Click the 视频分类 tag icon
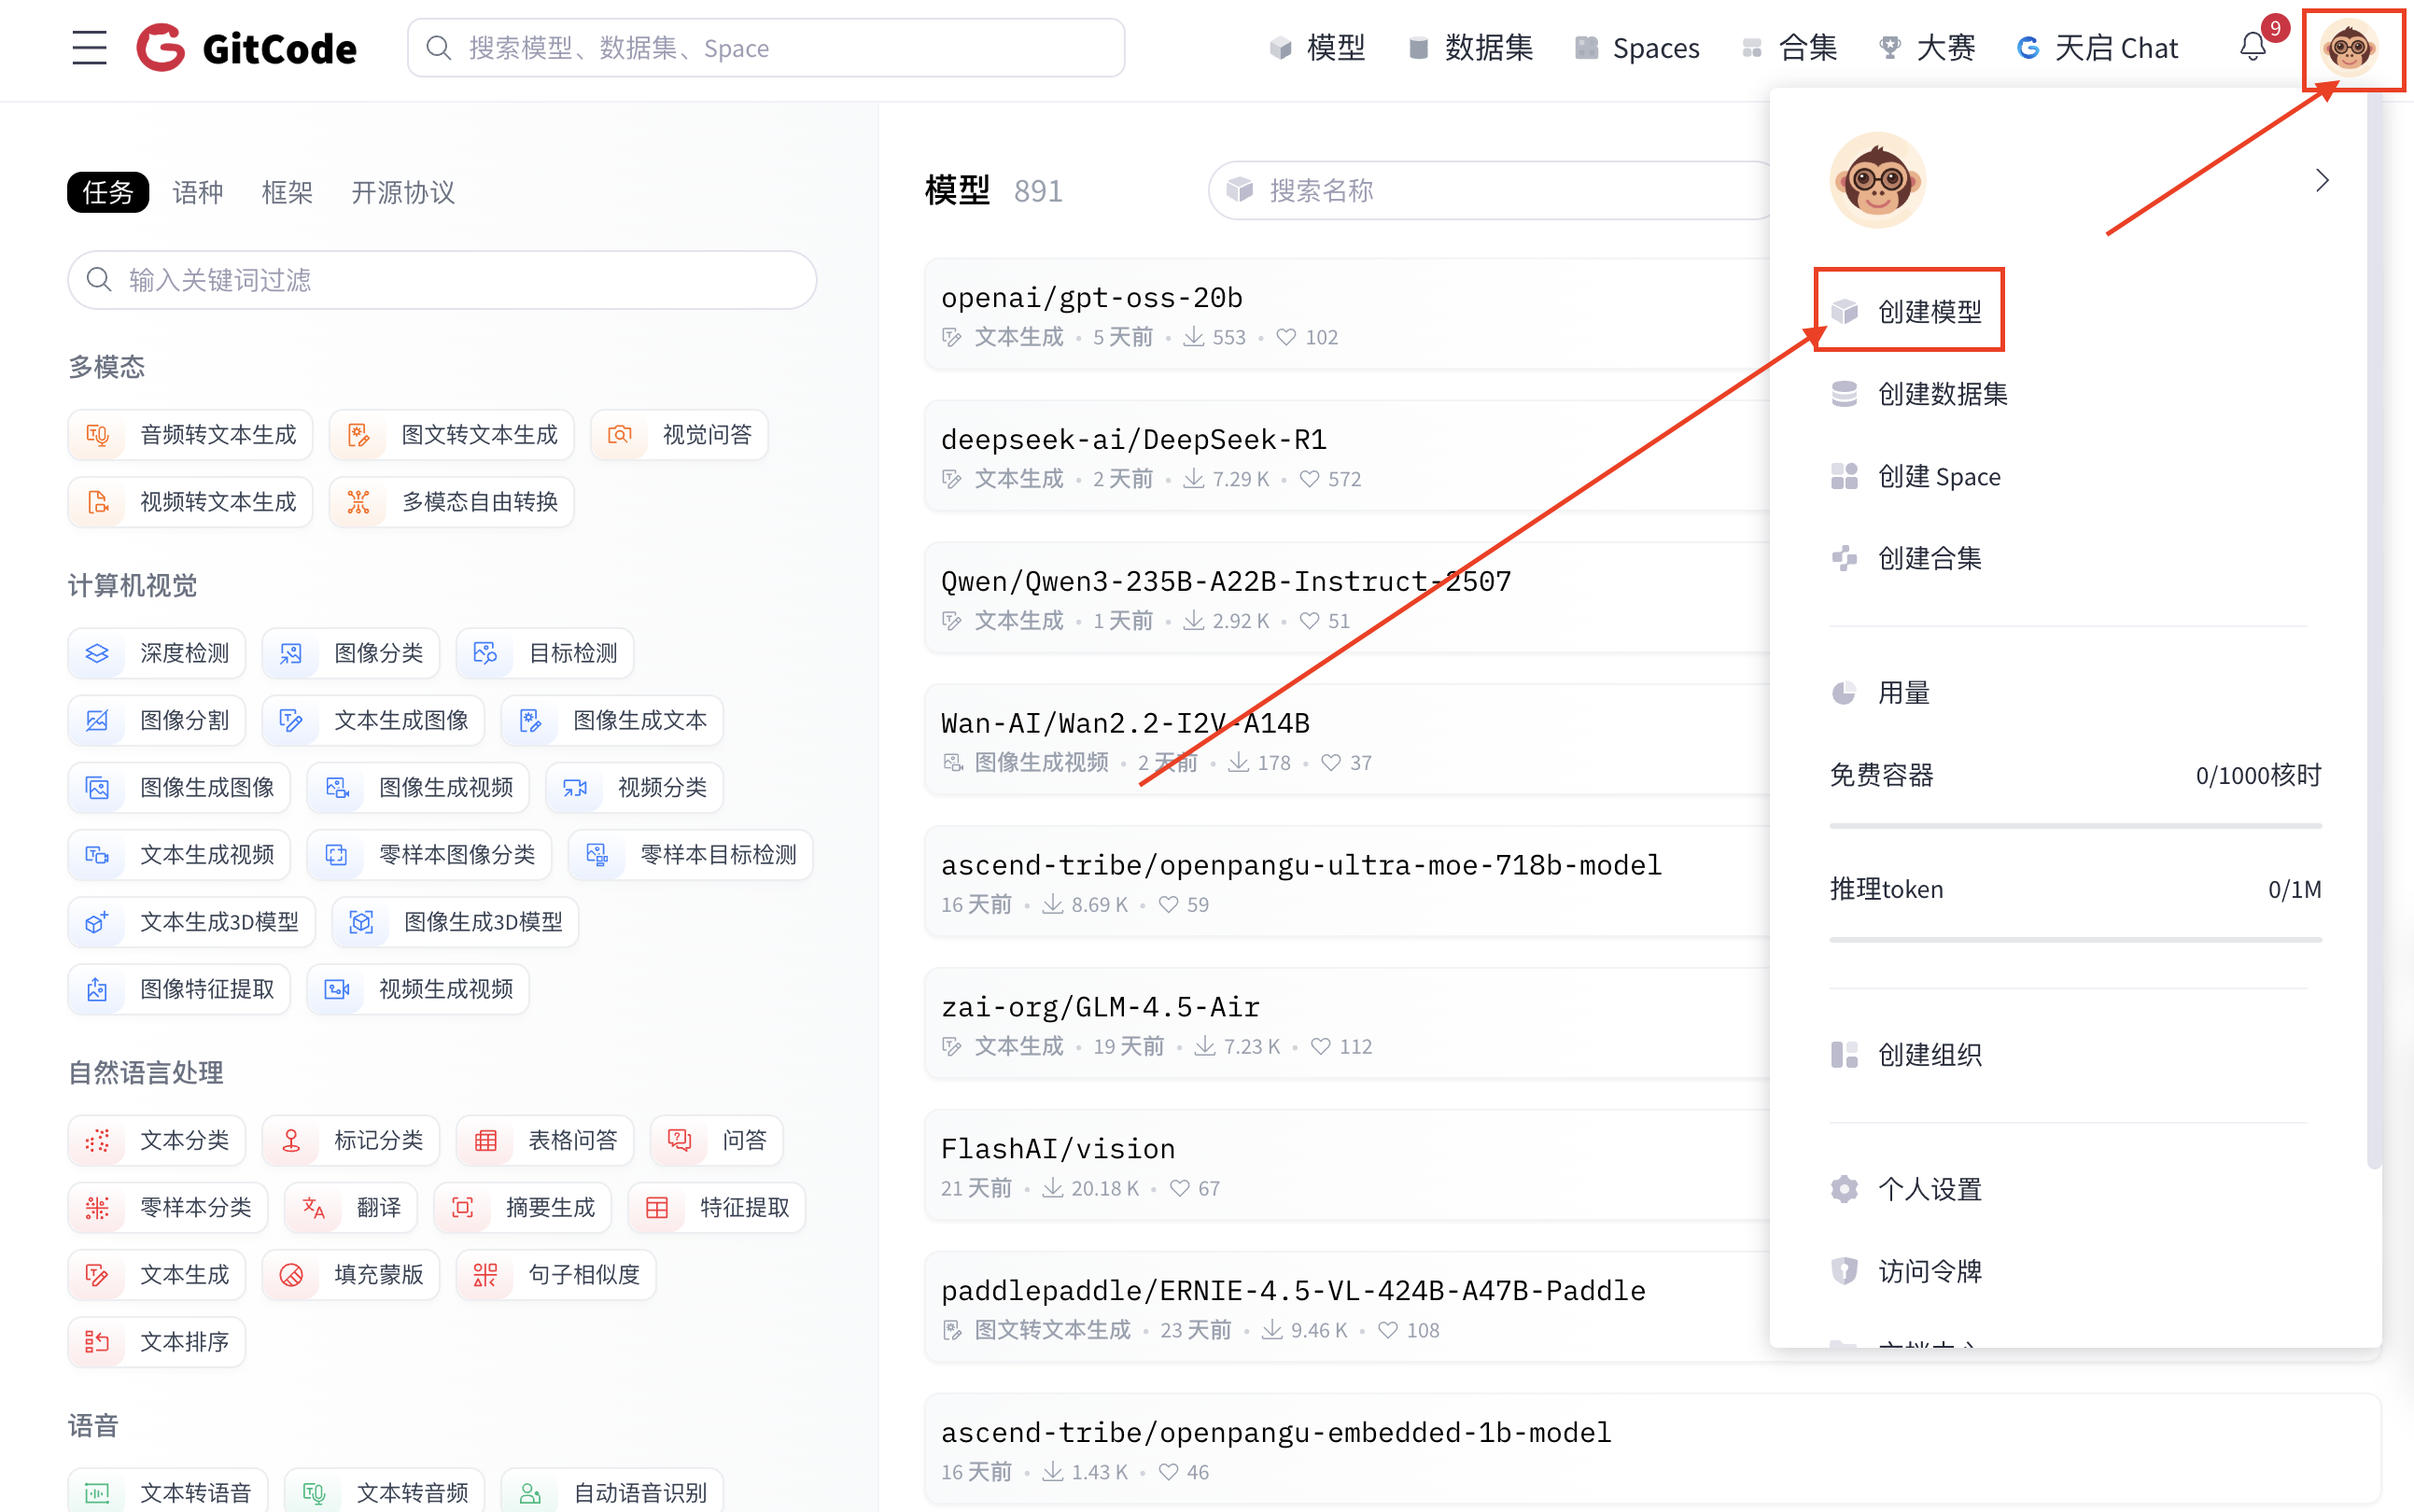Viewport: 2414px width, 1512px height. pos(575,788)
